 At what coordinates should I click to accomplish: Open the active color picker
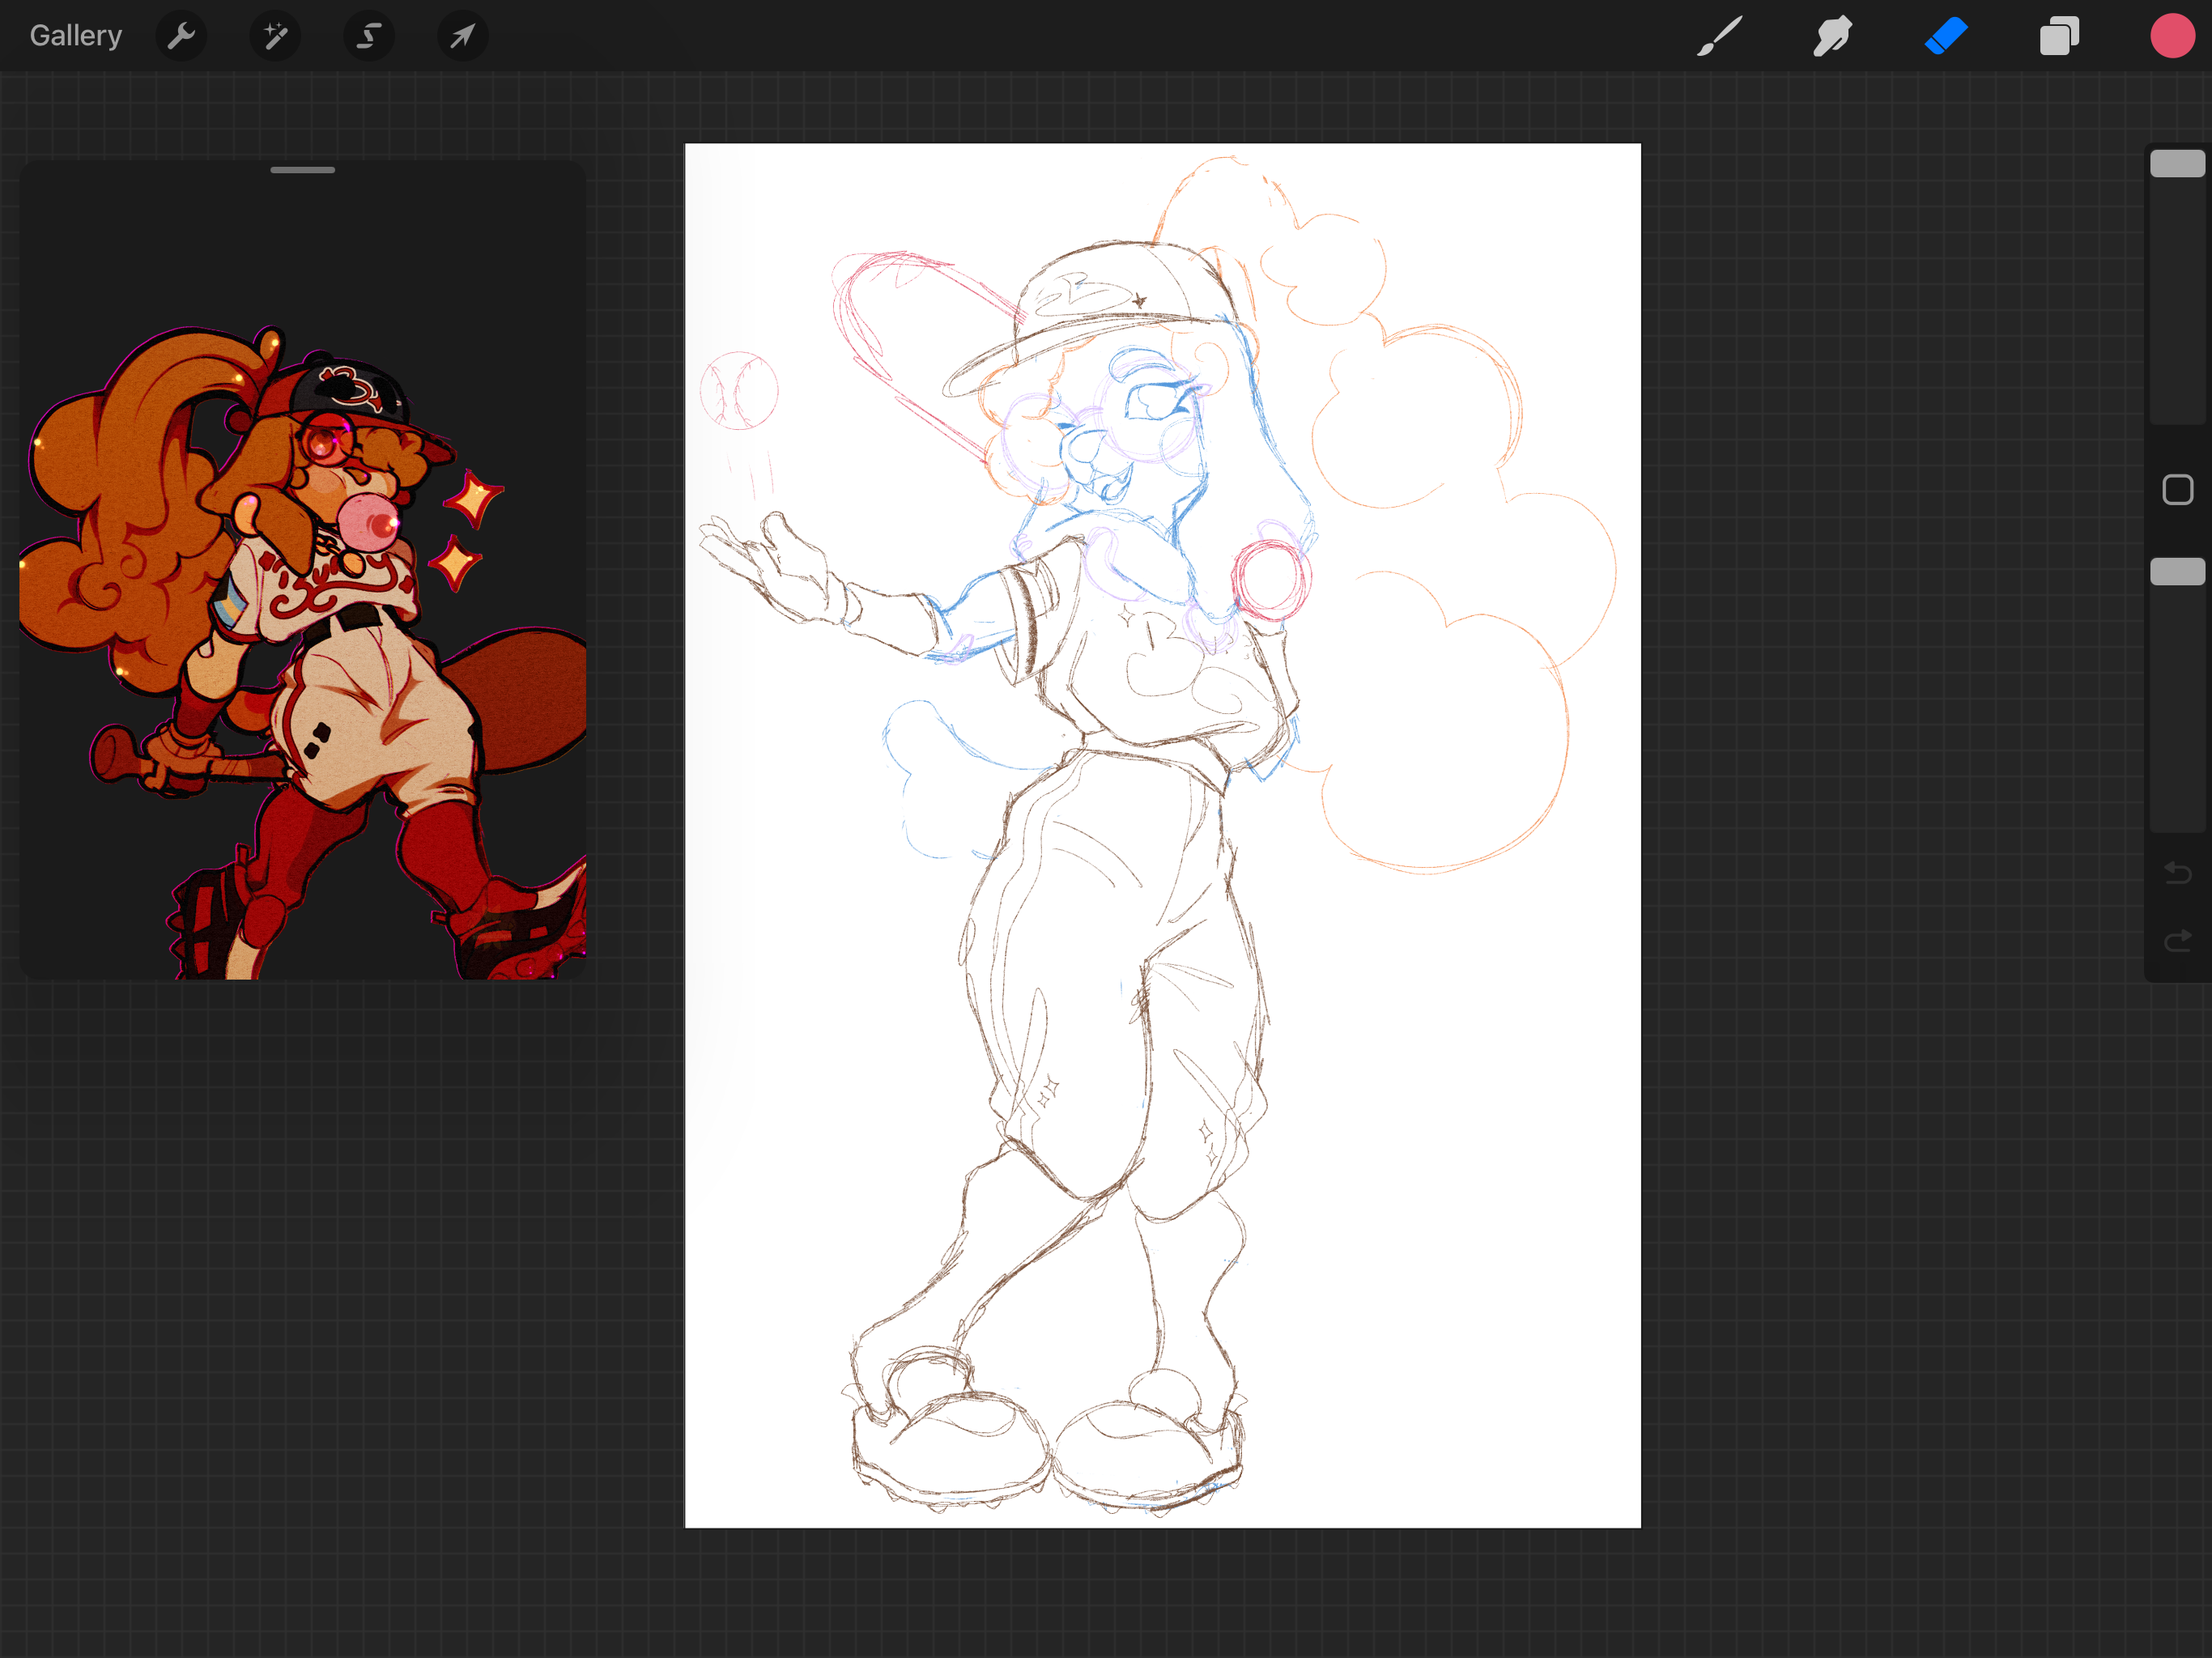click(2172, 36)
